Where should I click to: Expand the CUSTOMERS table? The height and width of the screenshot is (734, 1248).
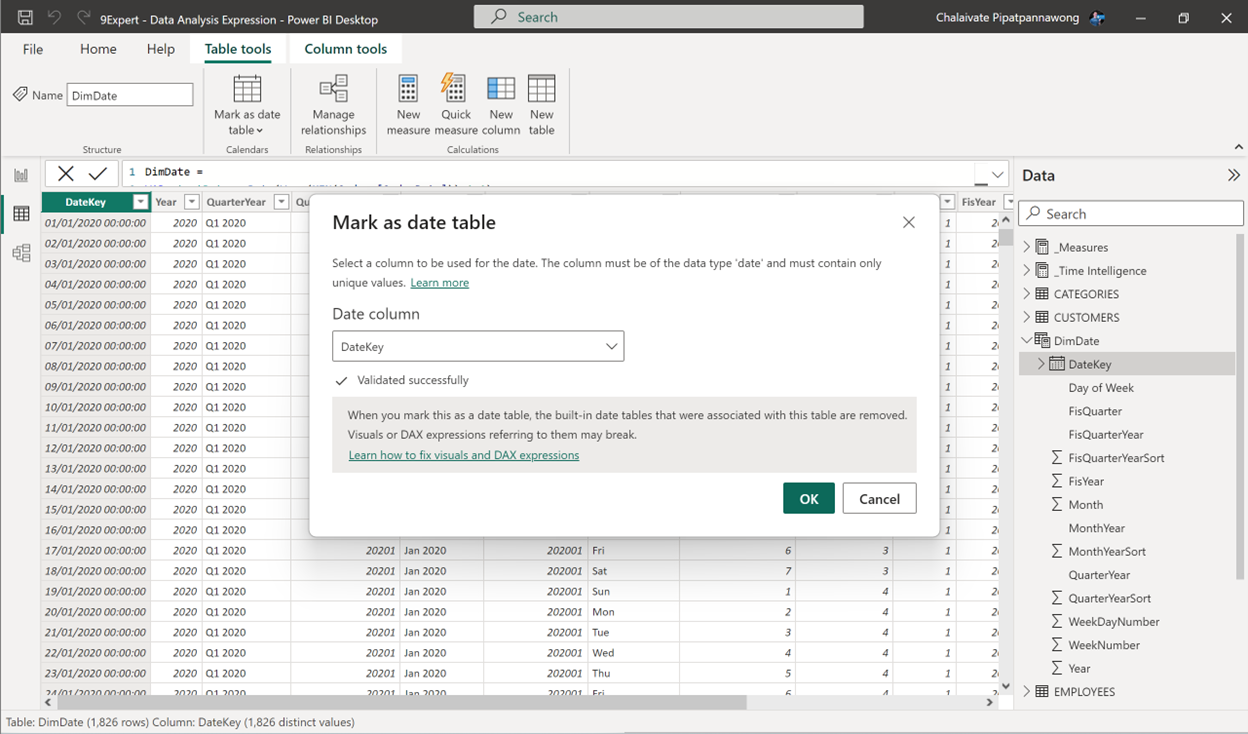point(1026,318)
